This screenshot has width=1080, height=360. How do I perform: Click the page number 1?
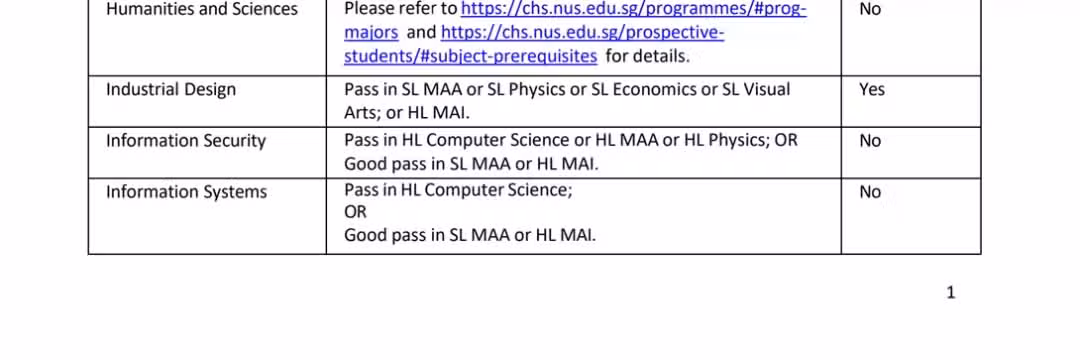(951, 293)
